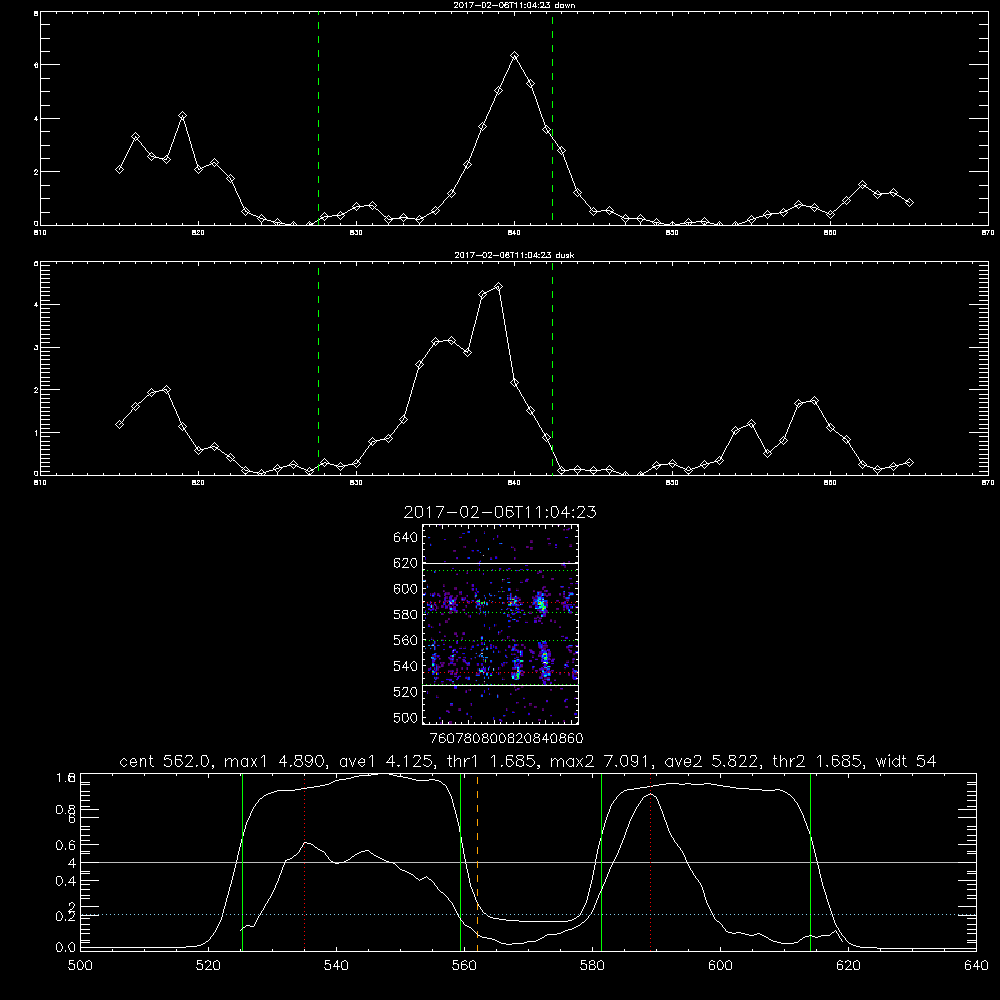Click y-axis label 0.4 on bottom profile plot
Image resolution: width=1000 pixels, height=1000 pixels.
click(66, 881)
